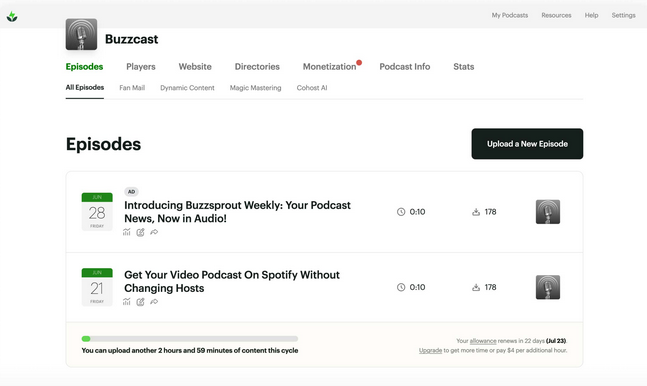Viewport: 647px width, 386px height.
Task: Select the Fan Mail sub-tab
Action: click(x=132, y=88)
